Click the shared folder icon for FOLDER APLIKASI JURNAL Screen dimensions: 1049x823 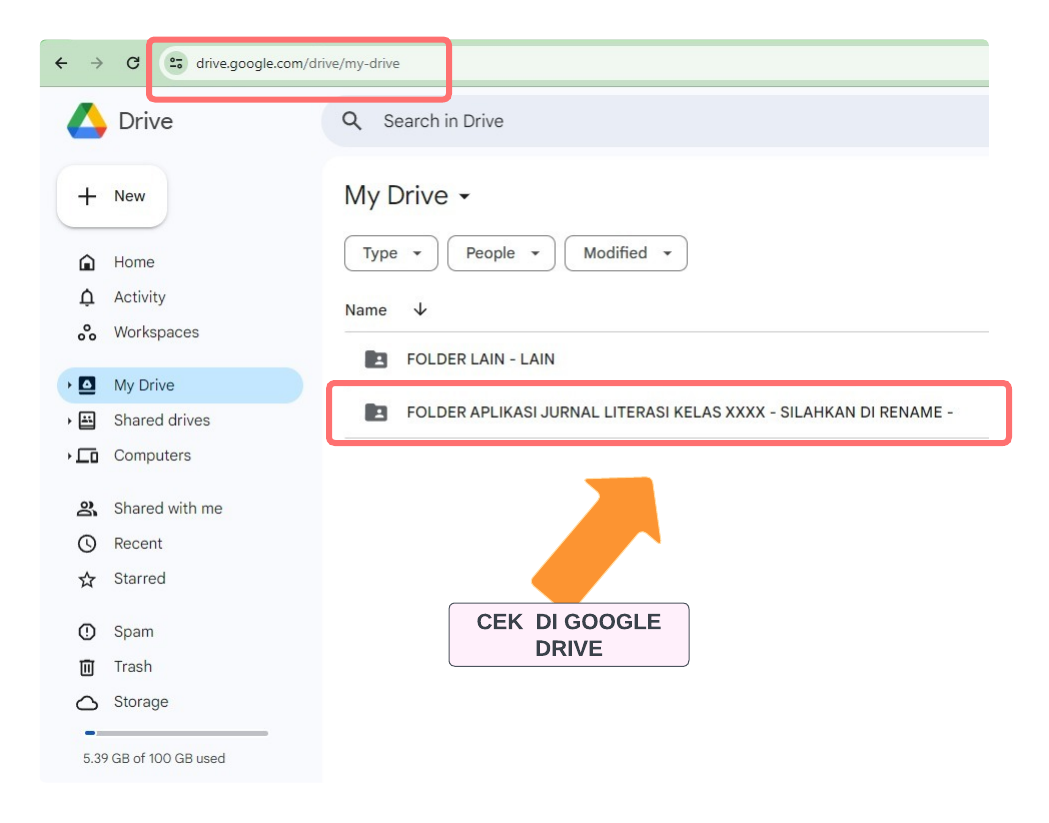pyautogui.click(x=376, y=412)
